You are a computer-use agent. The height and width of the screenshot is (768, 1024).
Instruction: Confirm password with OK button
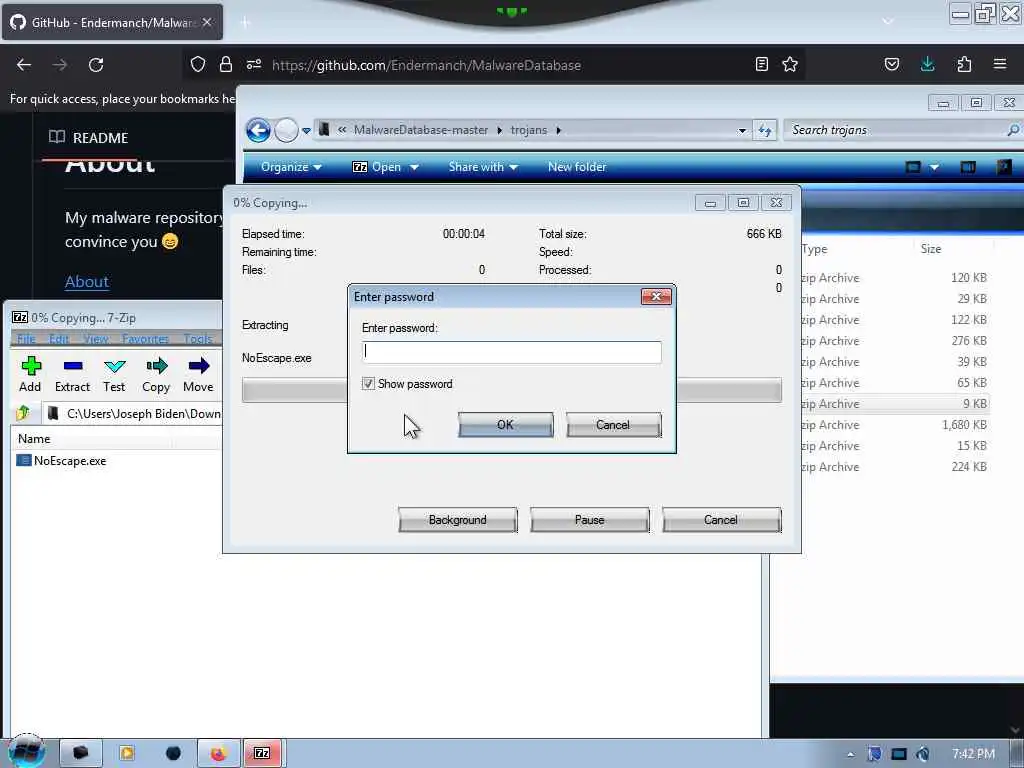[505, 424]
